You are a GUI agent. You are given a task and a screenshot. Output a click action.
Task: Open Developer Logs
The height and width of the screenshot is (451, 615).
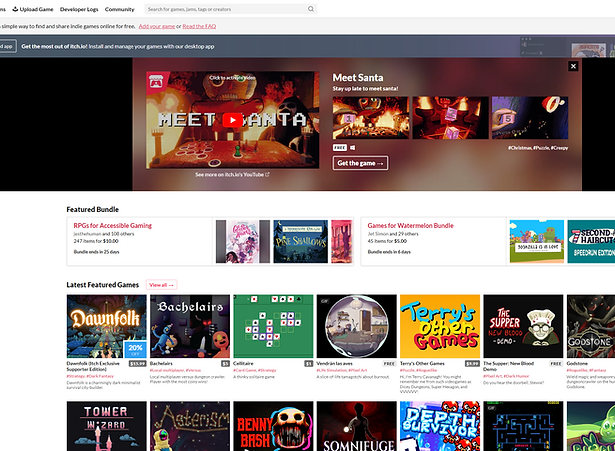79,9
